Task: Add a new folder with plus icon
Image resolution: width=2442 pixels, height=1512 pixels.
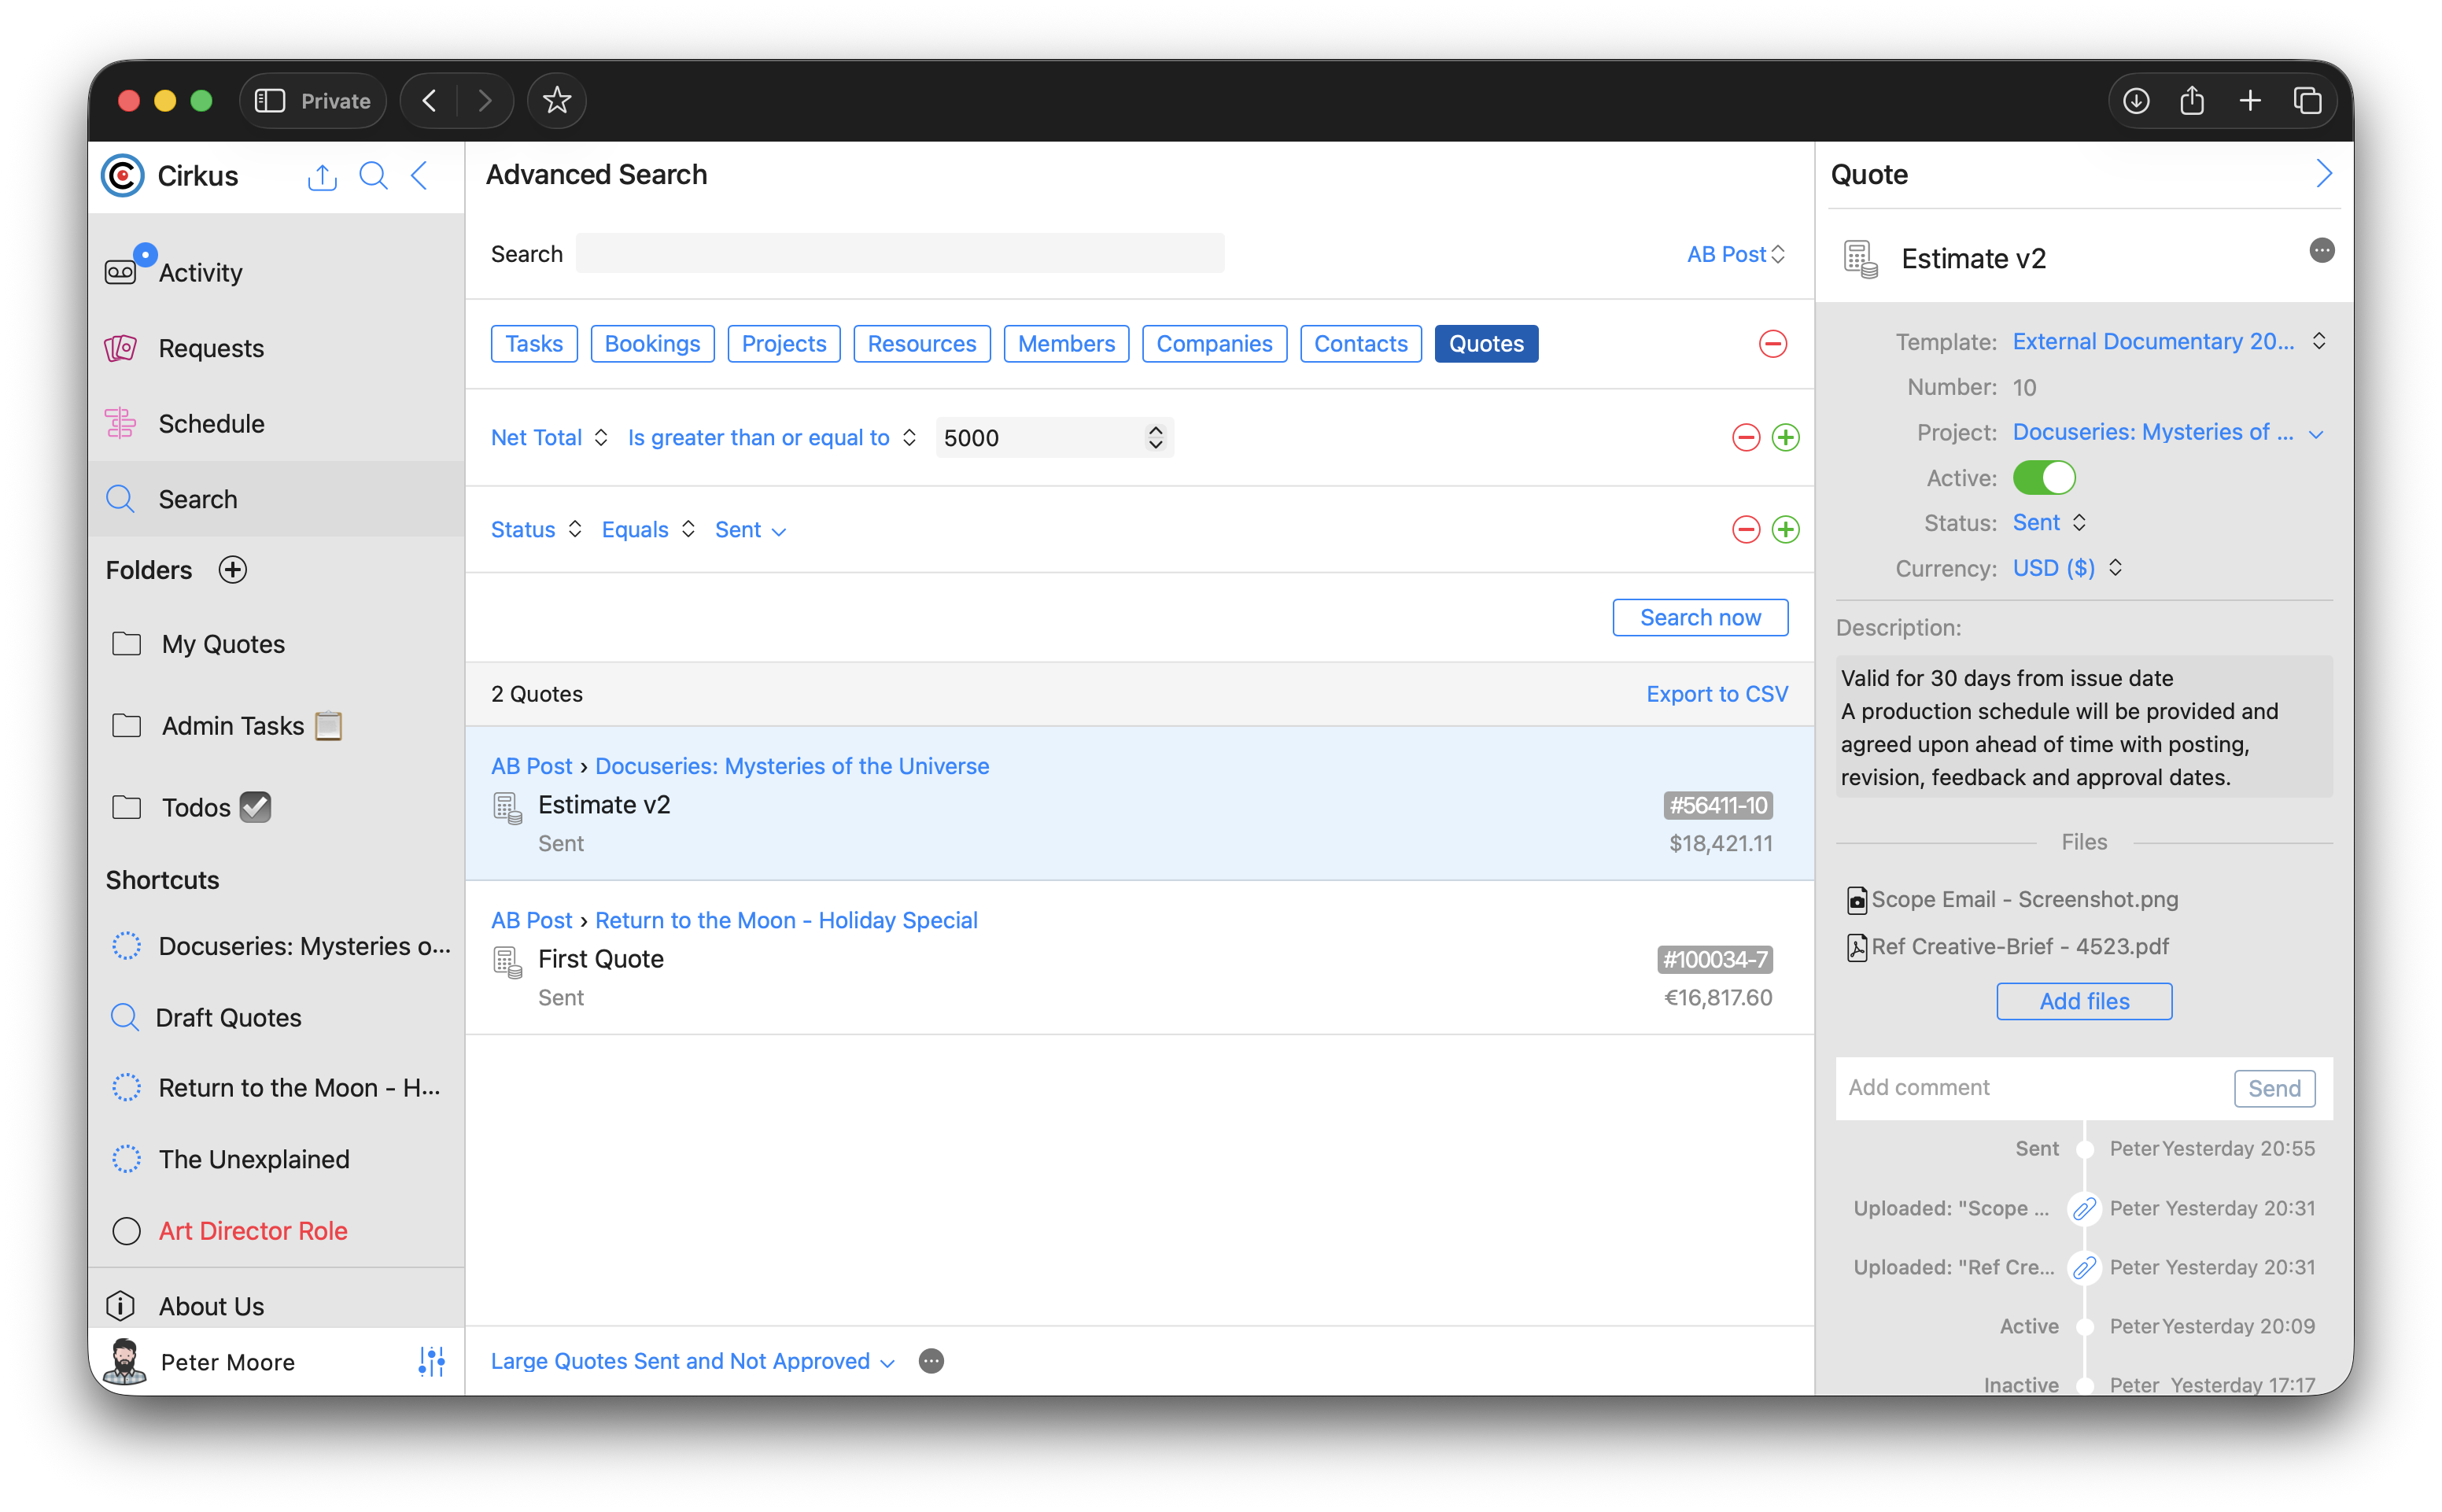Action: pos(232,570)
